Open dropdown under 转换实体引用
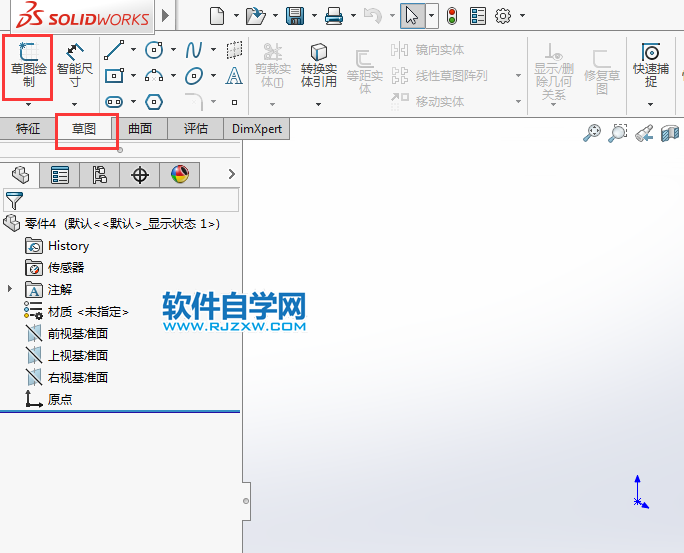Image resolution: width=684 pixels, height=553 pixels. (318, 105)
